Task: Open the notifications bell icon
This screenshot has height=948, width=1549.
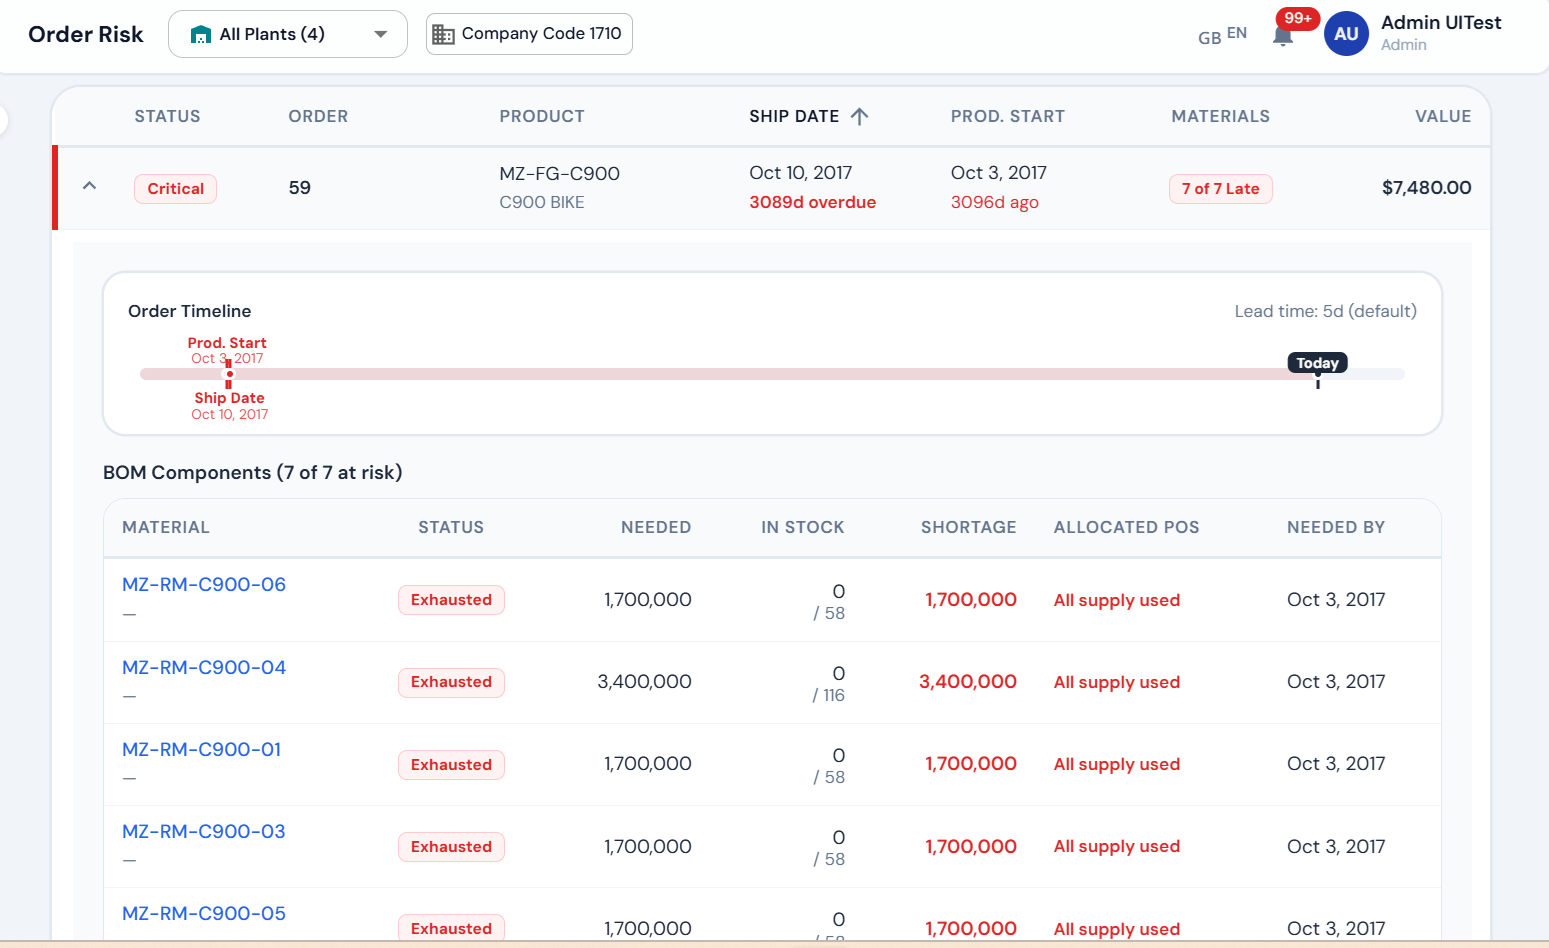Action: pos(1282,37)
